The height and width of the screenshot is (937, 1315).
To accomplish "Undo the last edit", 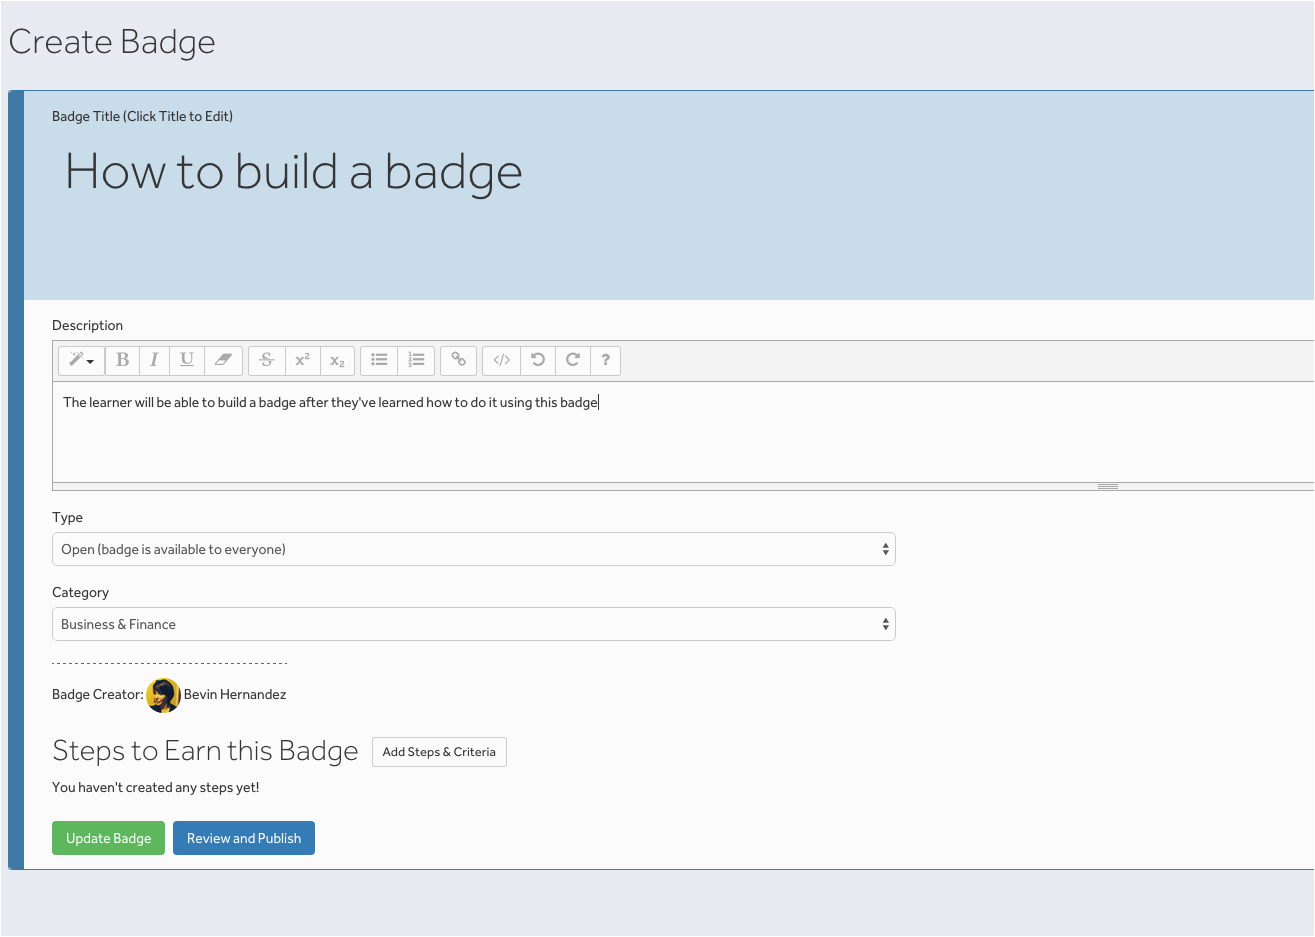I will click(x=538, y=360).
